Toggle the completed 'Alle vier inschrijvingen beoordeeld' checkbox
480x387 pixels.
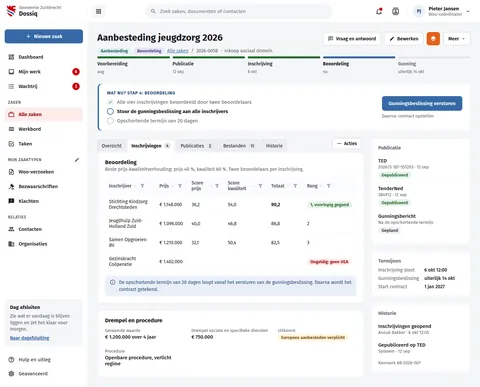[110, 102]
